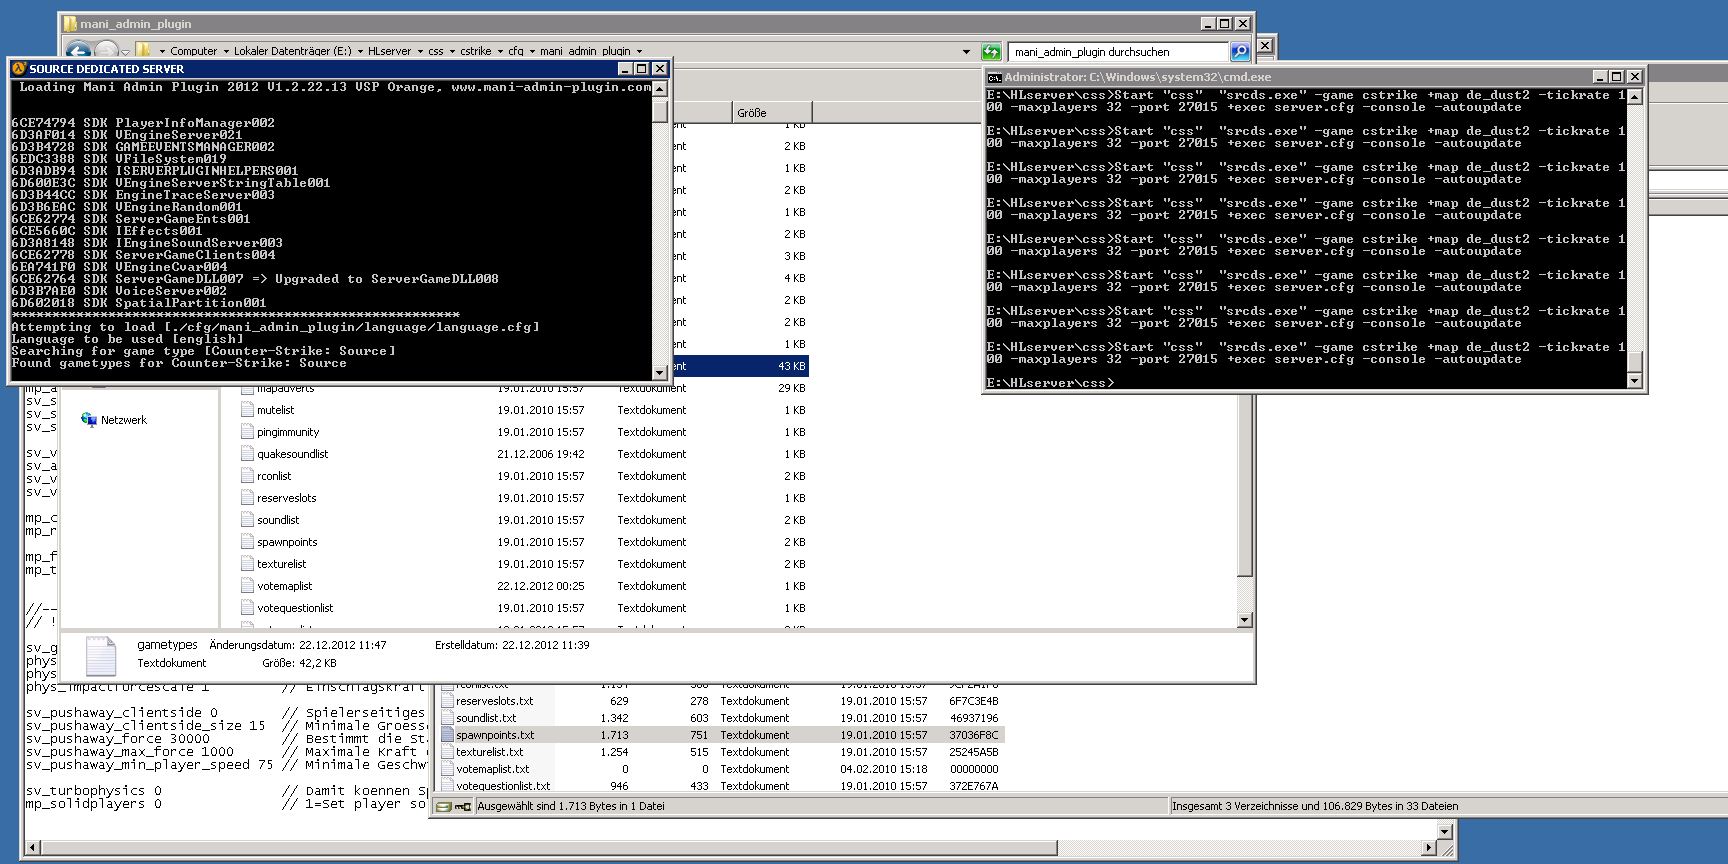Select the Computer breadcrumb in the address bar
Screen dimensions: 1728x864
pyautogui.click(x=193, y=51)
